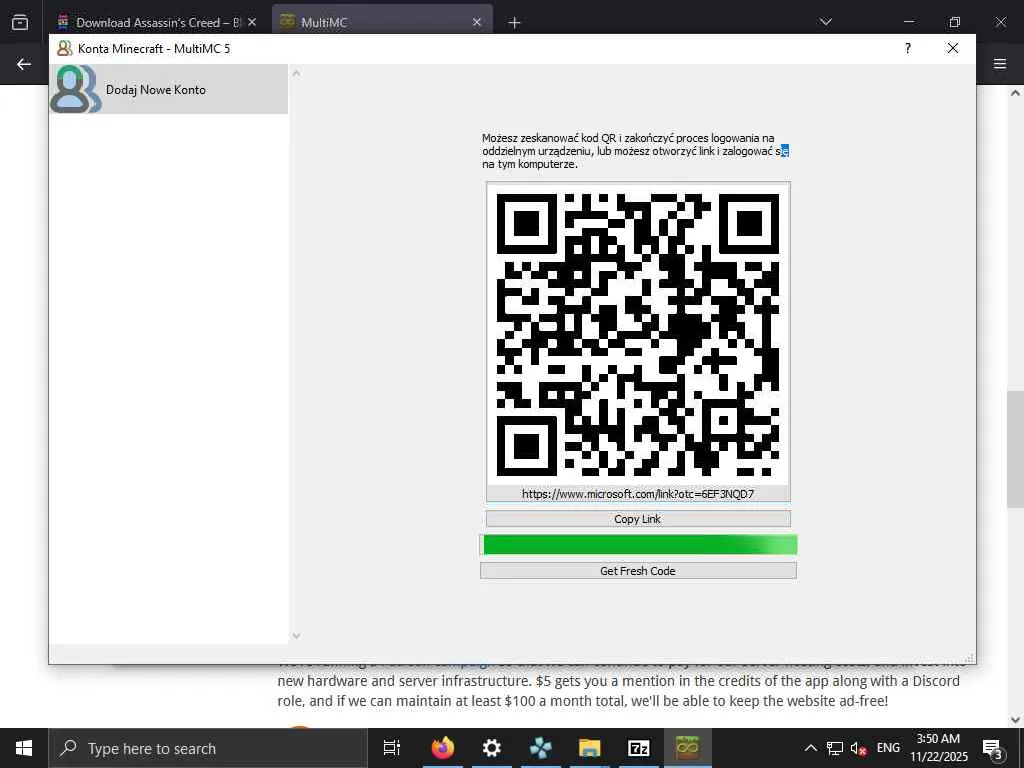Open the notification center icon

(x=993, y=748)
